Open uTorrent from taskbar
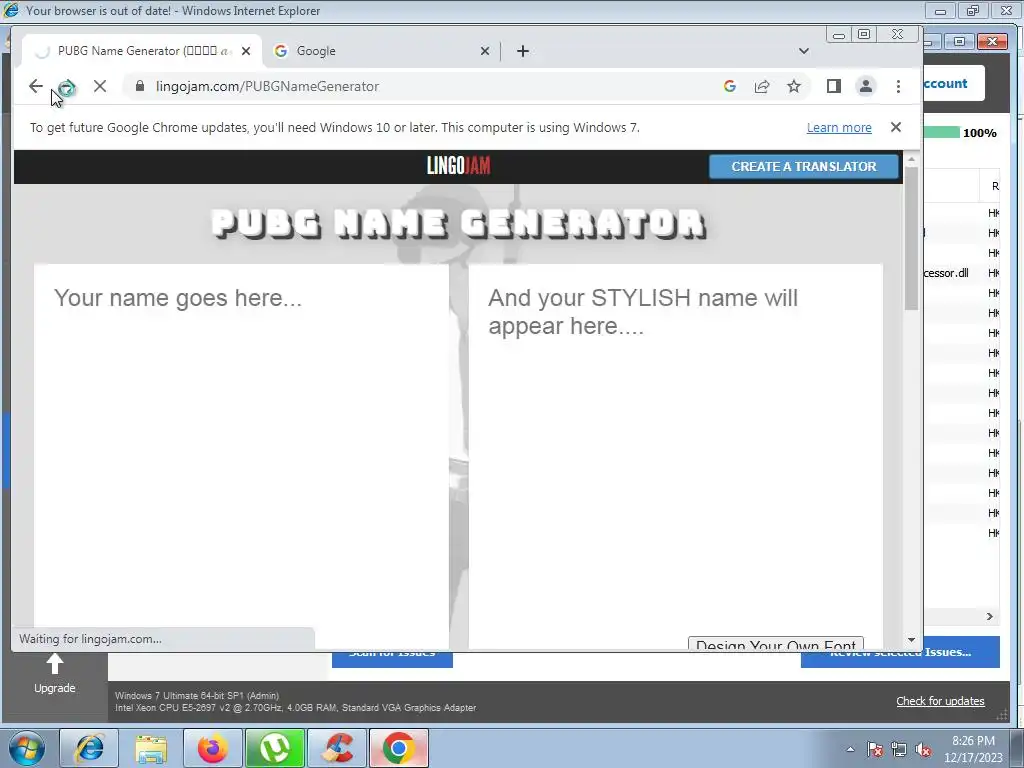1024x768 pixels. point(275,748)
